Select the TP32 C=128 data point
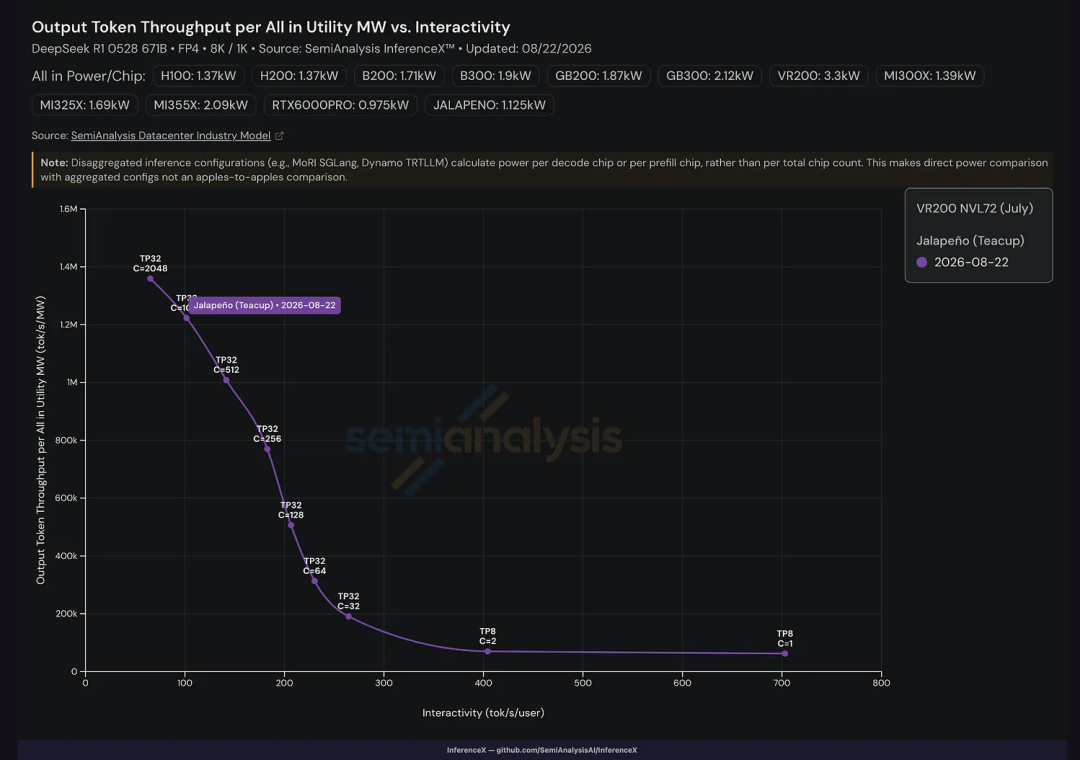This screenshot has width=1080, height=760. tap(291, 525)
